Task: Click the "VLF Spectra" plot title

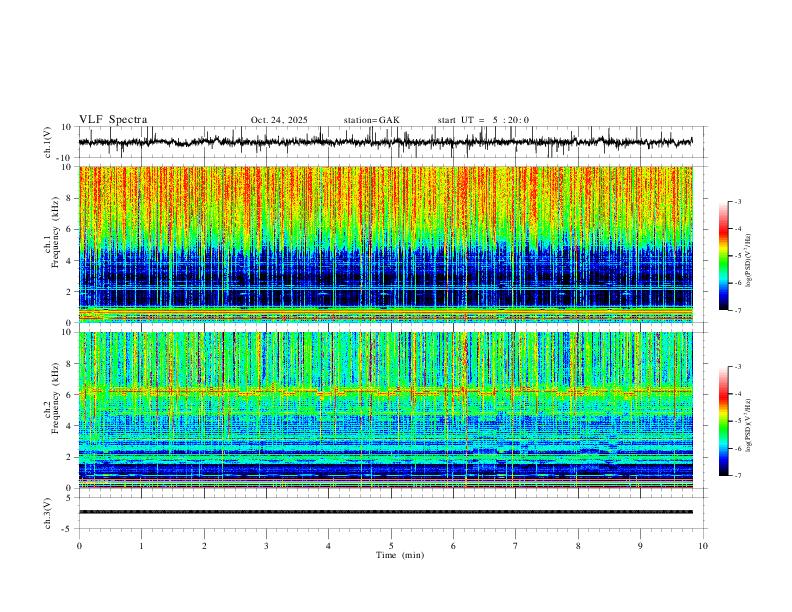Action: point(113,120)
